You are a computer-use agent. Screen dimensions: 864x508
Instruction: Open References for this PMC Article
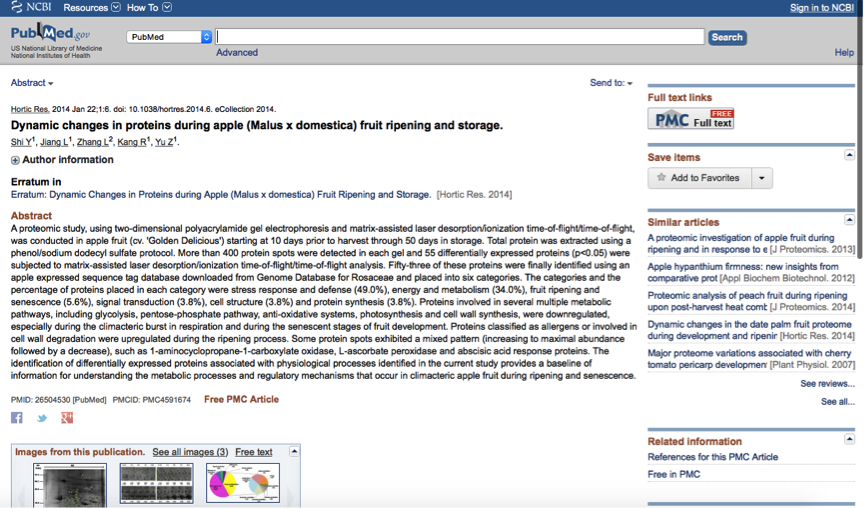(712, 457)
